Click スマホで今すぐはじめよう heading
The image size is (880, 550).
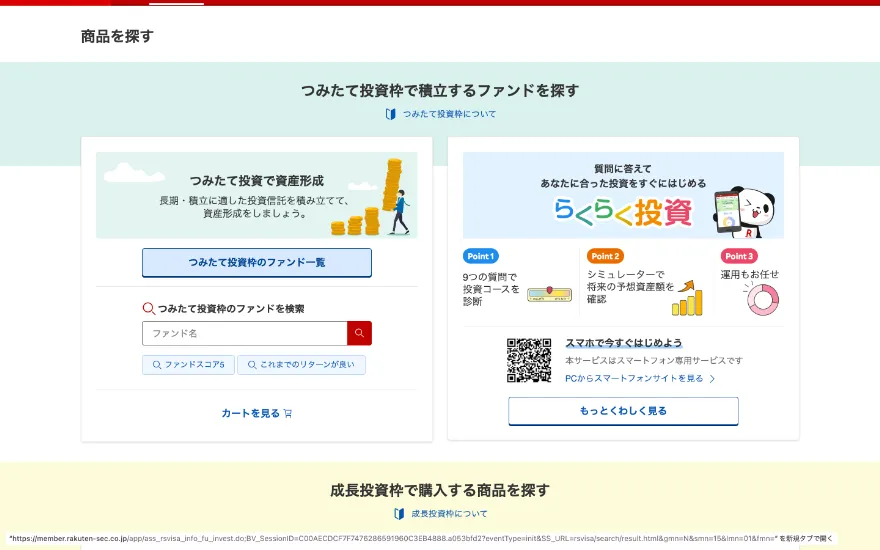click(x=624, y=343)
